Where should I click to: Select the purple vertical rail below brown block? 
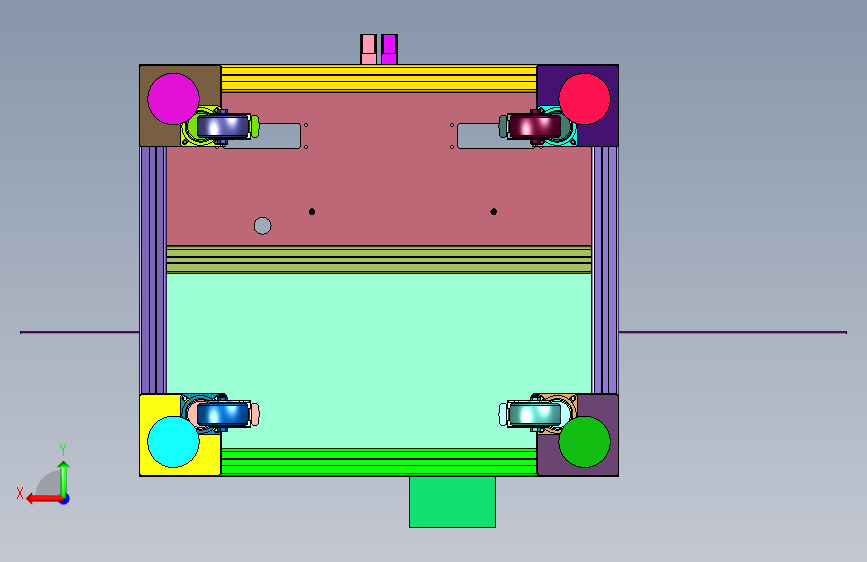click(x=153, y=270)
